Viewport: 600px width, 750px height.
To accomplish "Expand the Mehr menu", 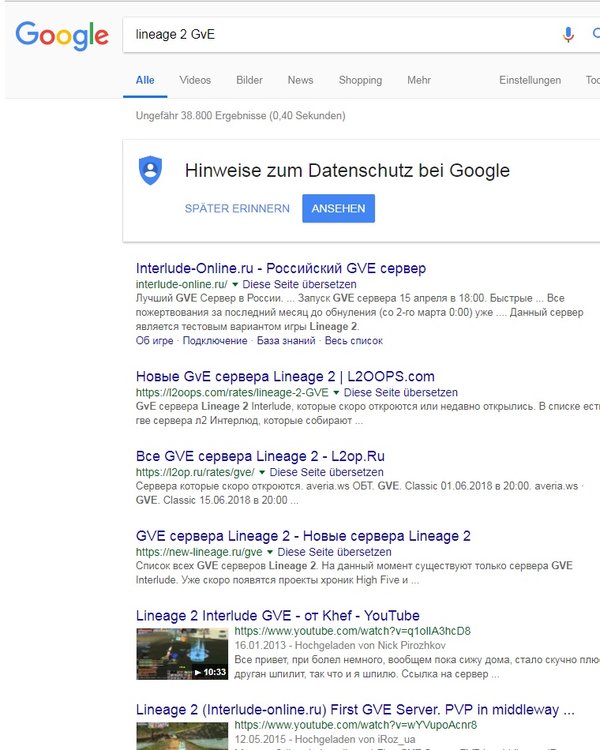I will pyautogui.click(x=419, y=80).
